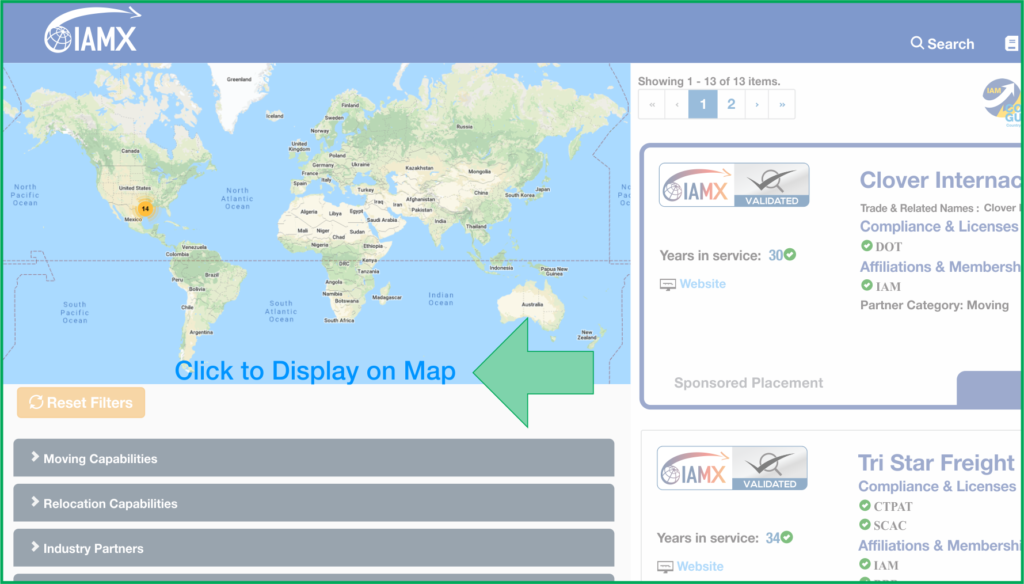This screenshot has height=584, width=1024.
Task: Click the Years in service 30 value
Action: click(x=775, y=255)
